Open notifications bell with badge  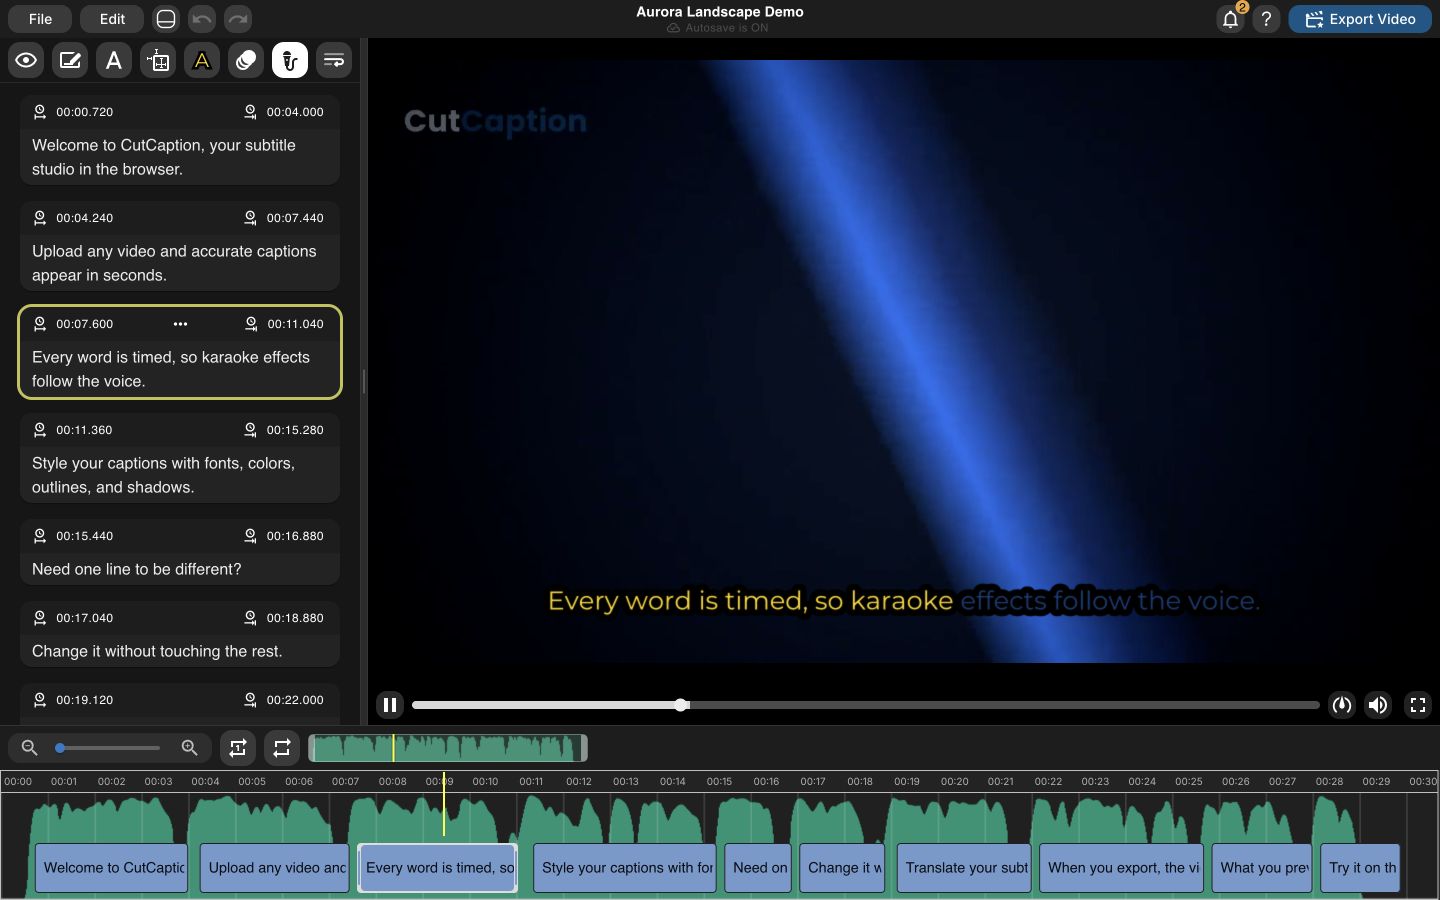[x=1231, y=19]
